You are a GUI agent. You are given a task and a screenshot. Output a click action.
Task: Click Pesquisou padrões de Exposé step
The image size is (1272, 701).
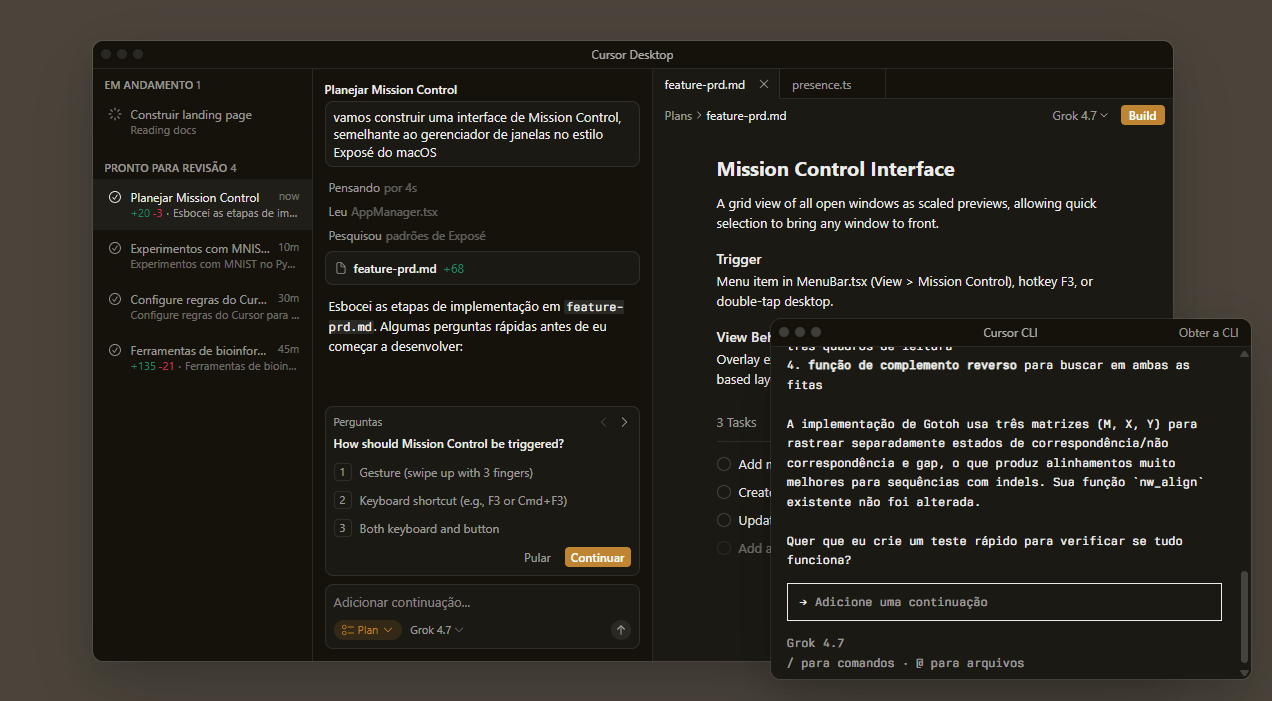407,236
